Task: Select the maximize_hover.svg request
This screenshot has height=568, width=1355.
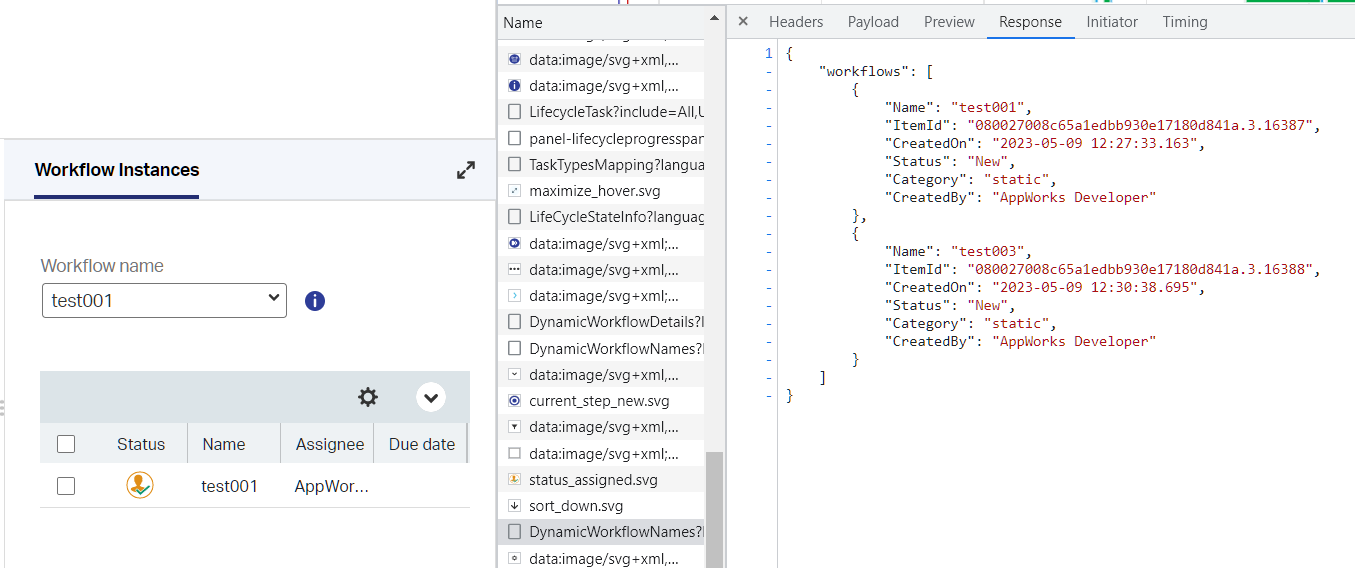Action: [594, 190]
